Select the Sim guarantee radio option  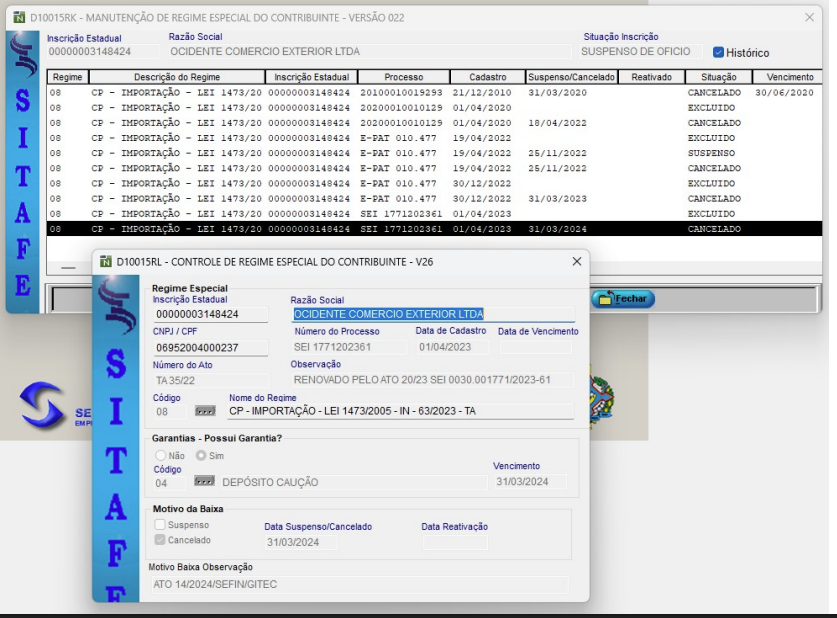tap(201, 455)
